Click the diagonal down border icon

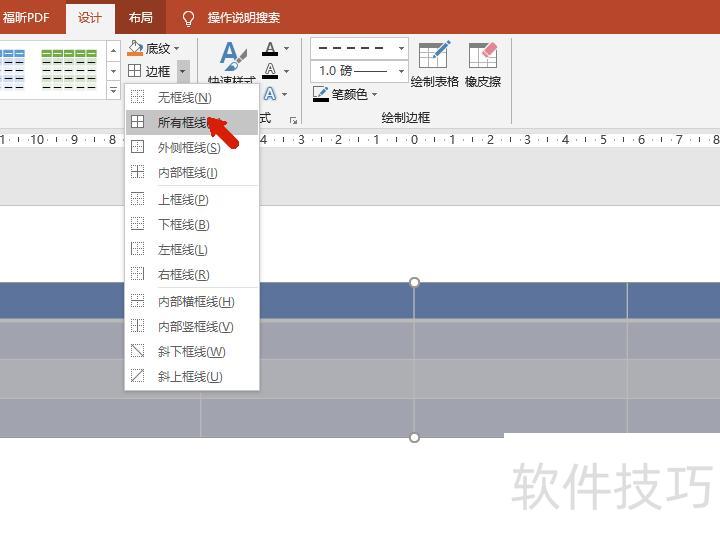137,351
